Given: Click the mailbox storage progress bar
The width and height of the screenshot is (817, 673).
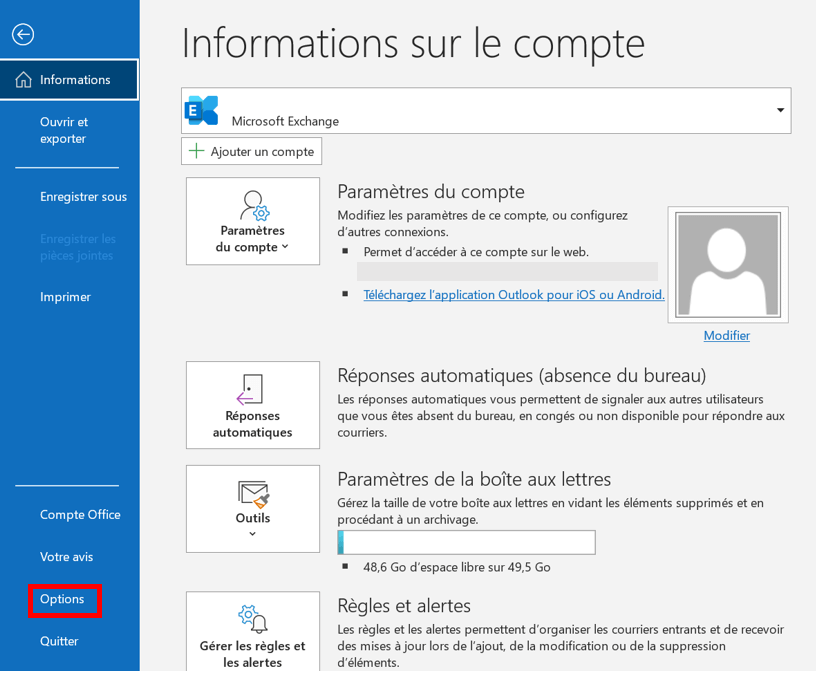Looking at the screenshot, I should [466, 542].
